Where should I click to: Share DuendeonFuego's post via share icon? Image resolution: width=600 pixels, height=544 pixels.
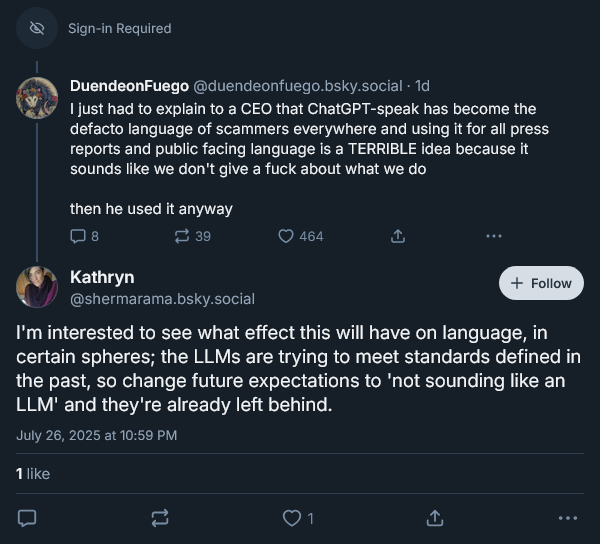click(397, 236)
